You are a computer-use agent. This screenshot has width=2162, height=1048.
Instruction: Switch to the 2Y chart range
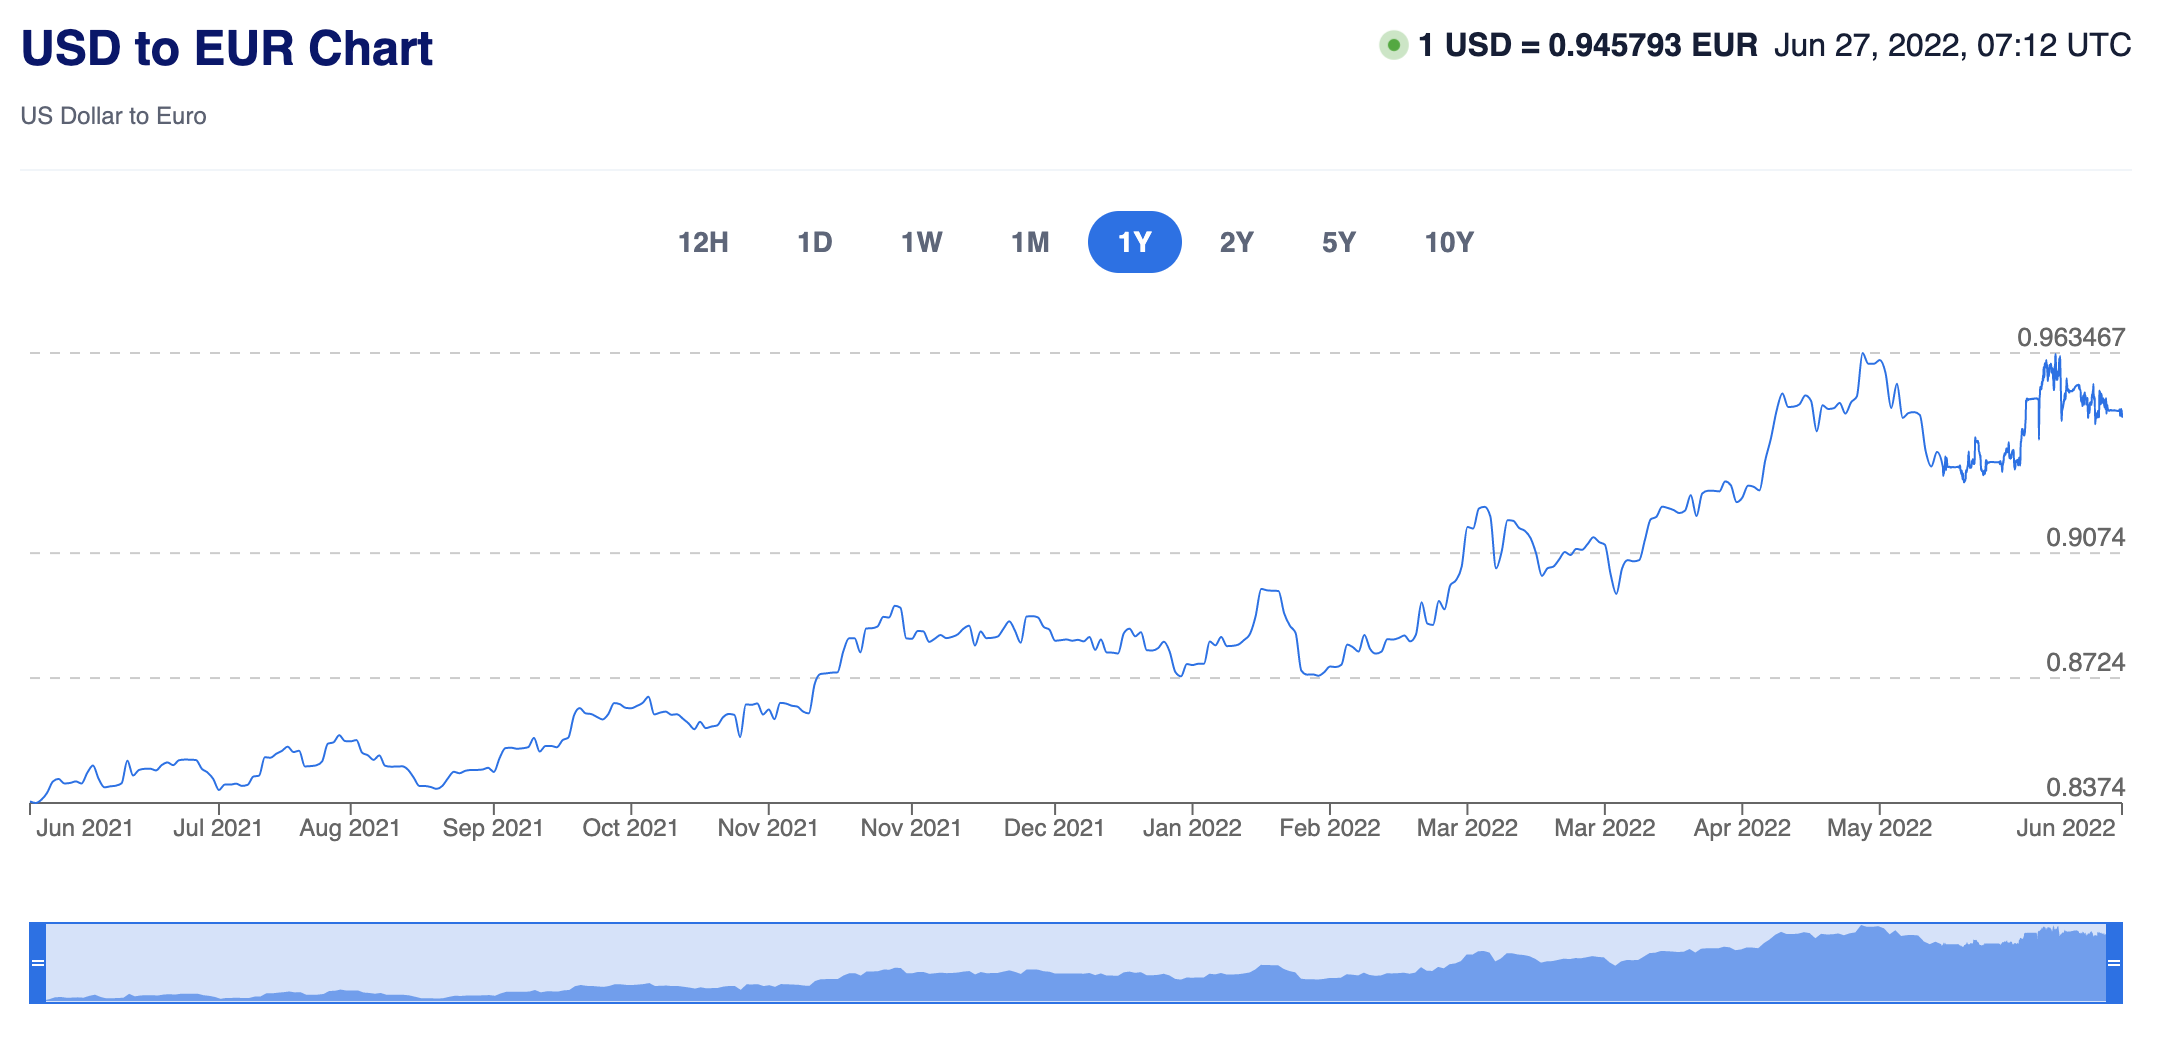[1236, 242]
